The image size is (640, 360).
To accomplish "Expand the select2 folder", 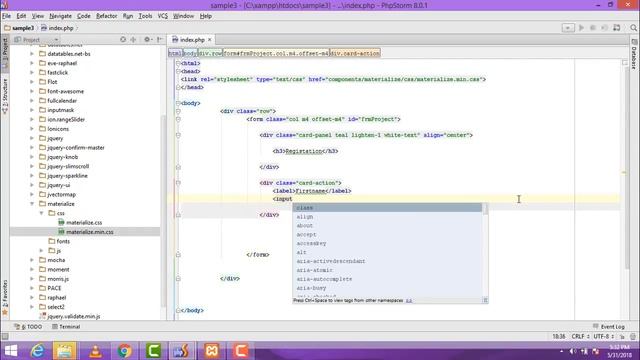I will click(x=32, y=307).
